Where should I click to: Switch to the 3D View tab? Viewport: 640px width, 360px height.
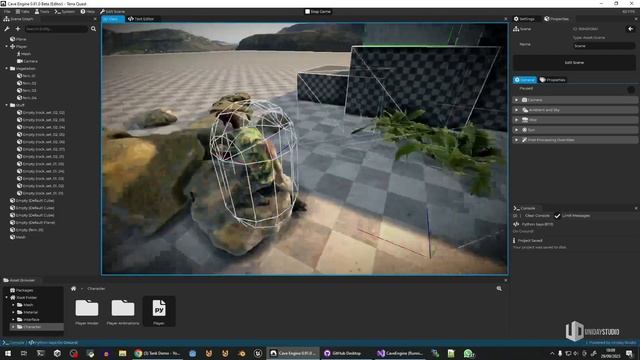(x=113, y=19)
